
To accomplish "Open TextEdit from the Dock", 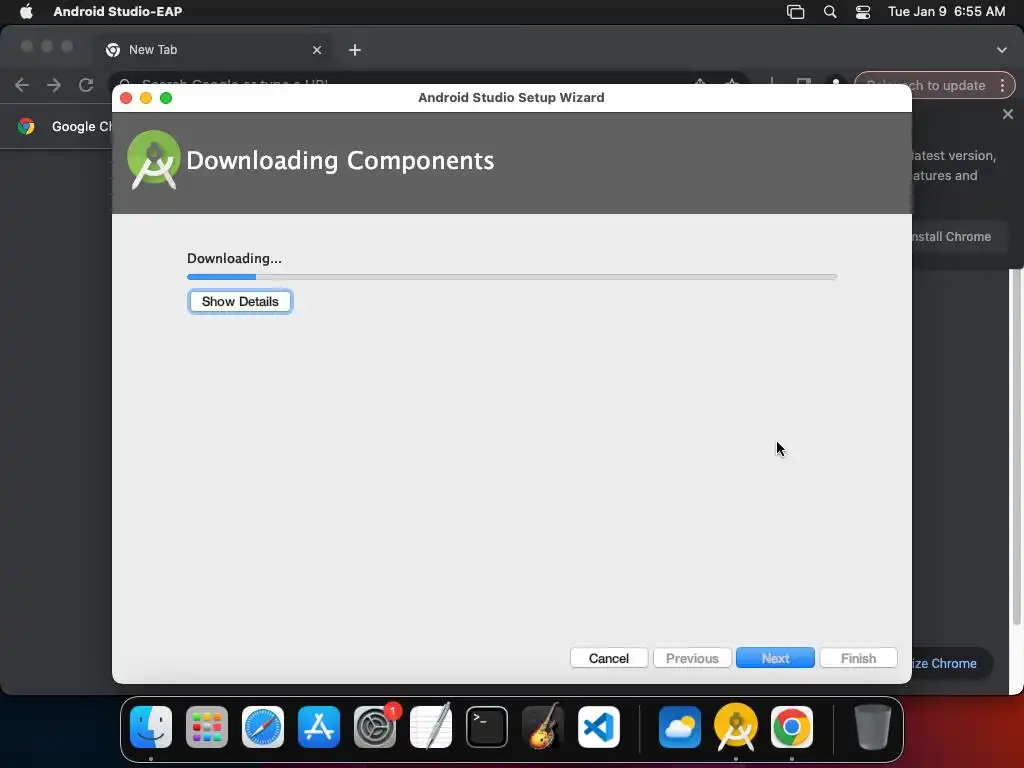I will [x=431, y=727].
